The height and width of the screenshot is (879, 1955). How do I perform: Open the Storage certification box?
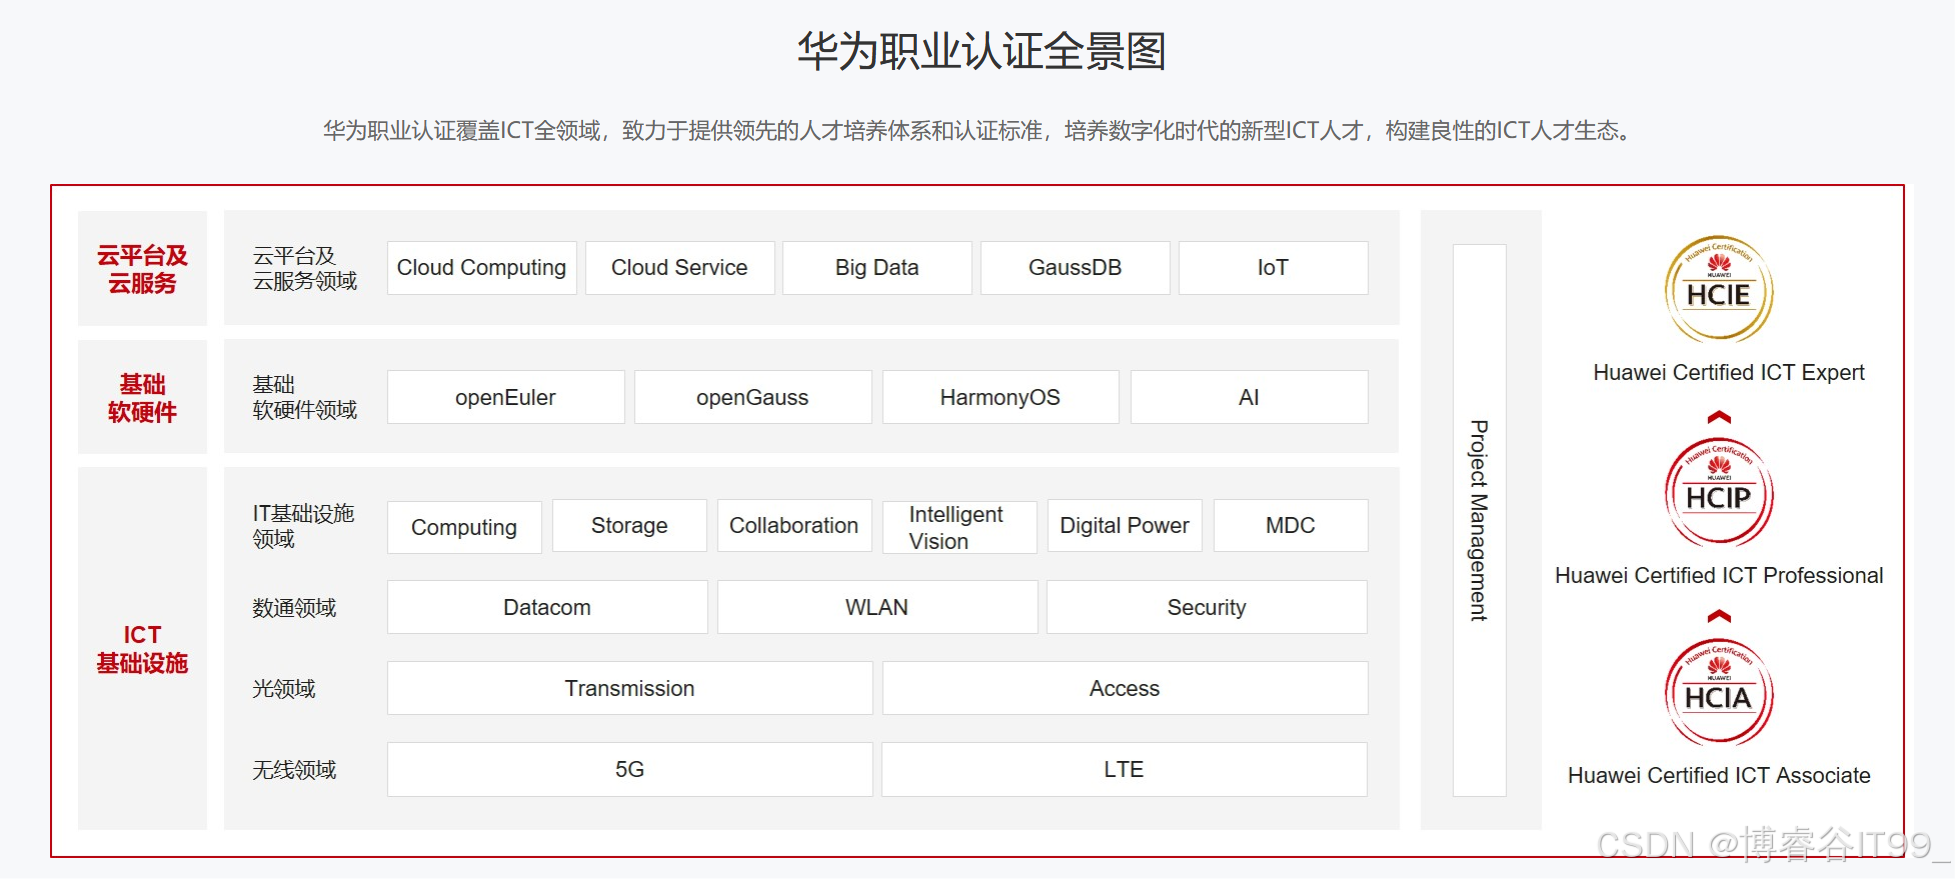(x=630, y=526)
